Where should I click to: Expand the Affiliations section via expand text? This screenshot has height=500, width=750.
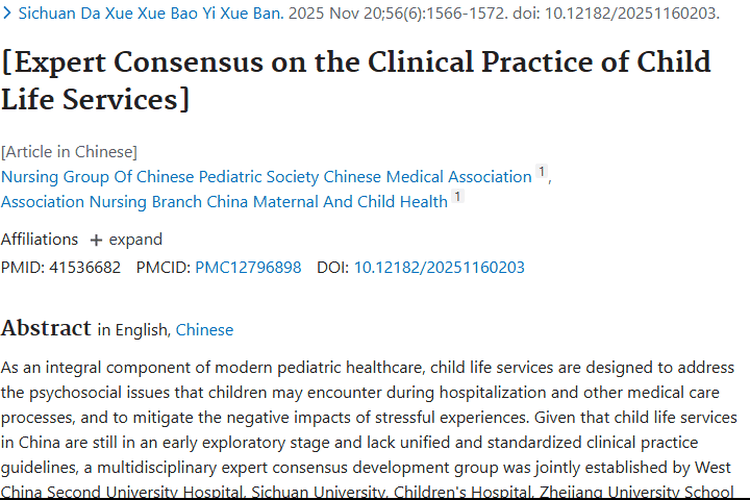coord(135,240)
